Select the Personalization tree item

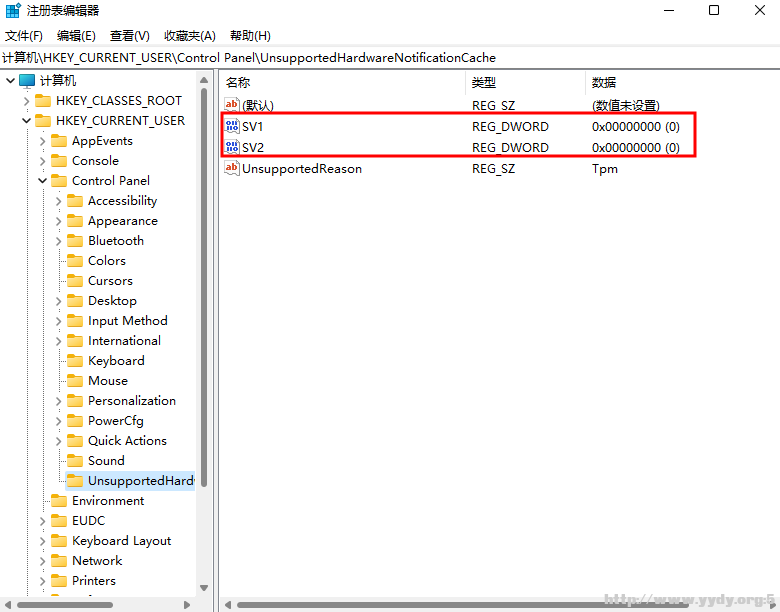point(132,401)
